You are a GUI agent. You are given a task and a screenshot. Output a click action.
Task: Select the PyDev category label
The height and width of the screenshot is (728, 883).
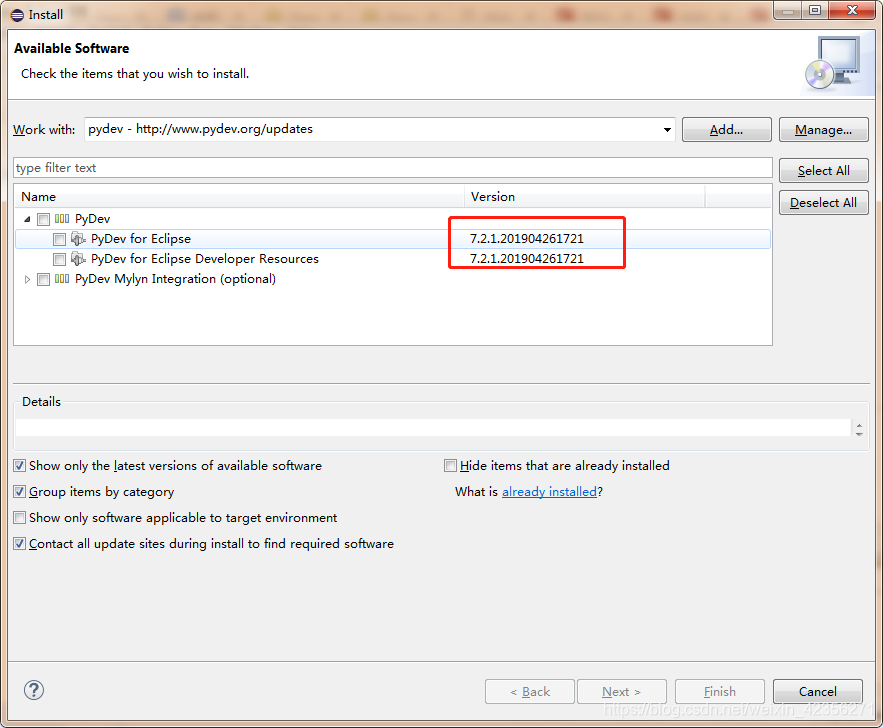point(92,218)
